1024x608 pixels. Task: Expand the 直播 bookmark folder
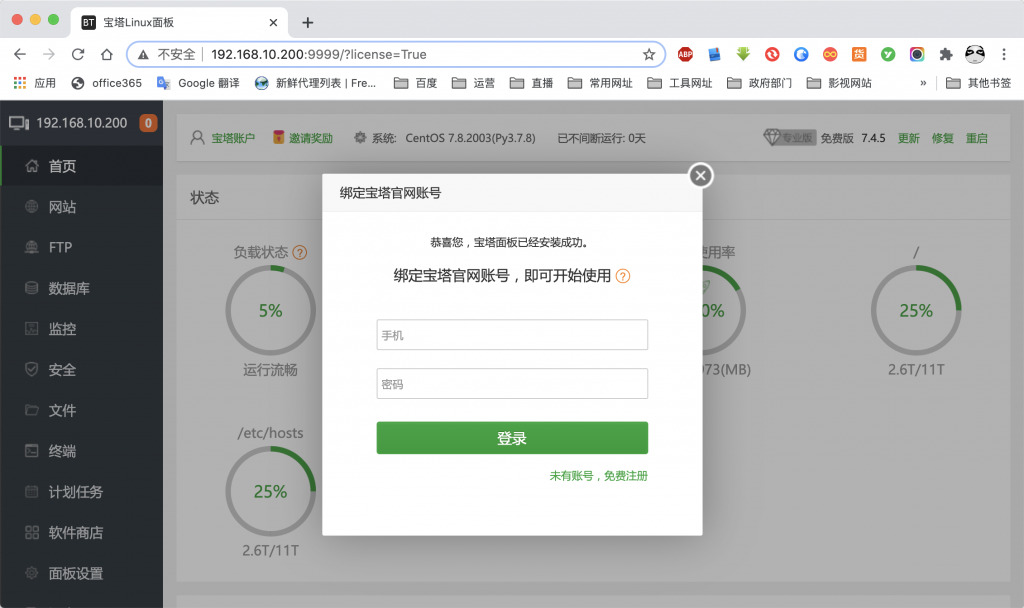tap(532, 83)
